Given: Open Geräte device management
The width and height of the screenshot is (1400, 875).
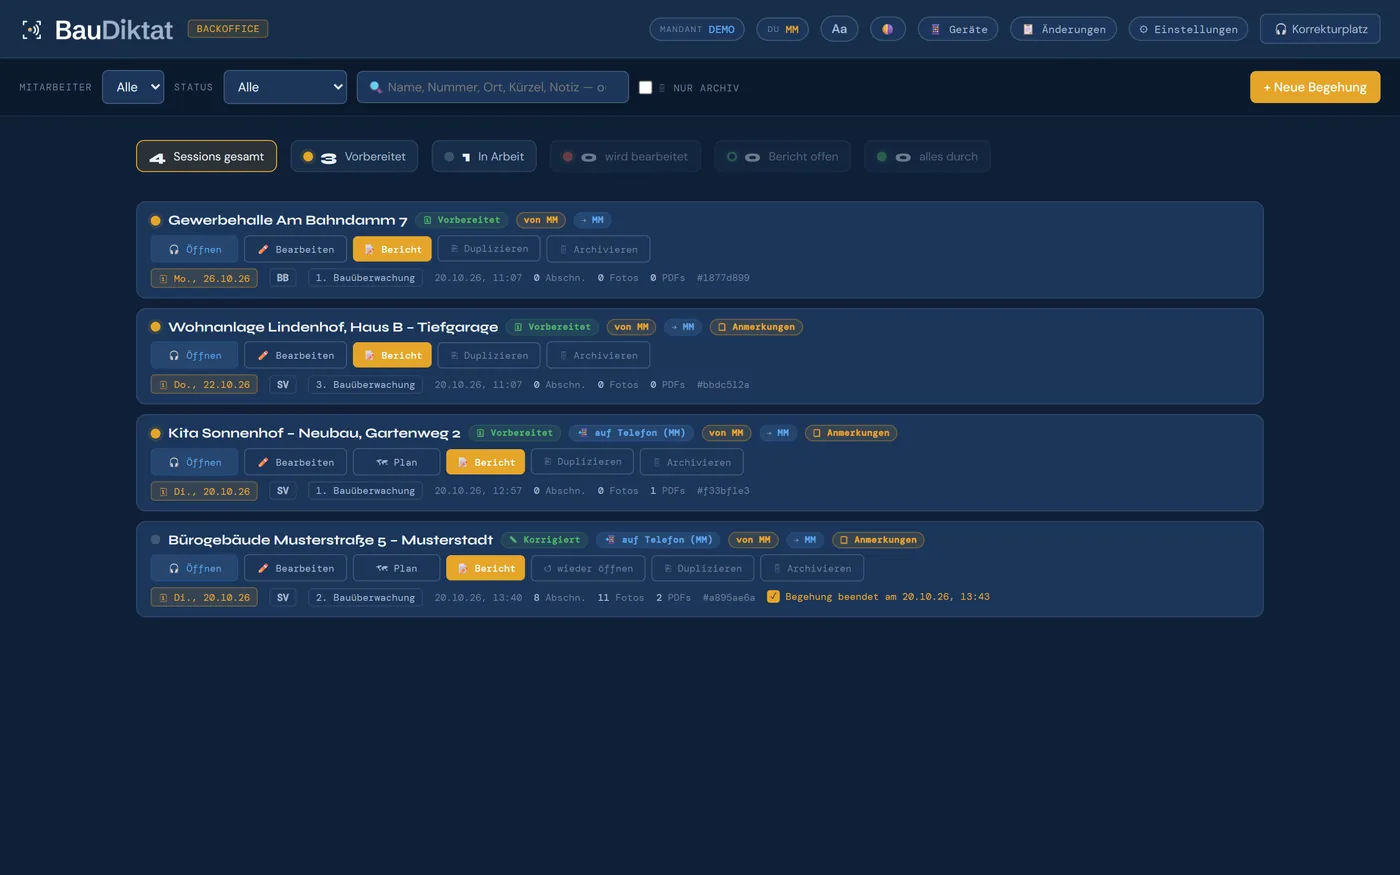Looking at the screenshot, I should [959, 29].
